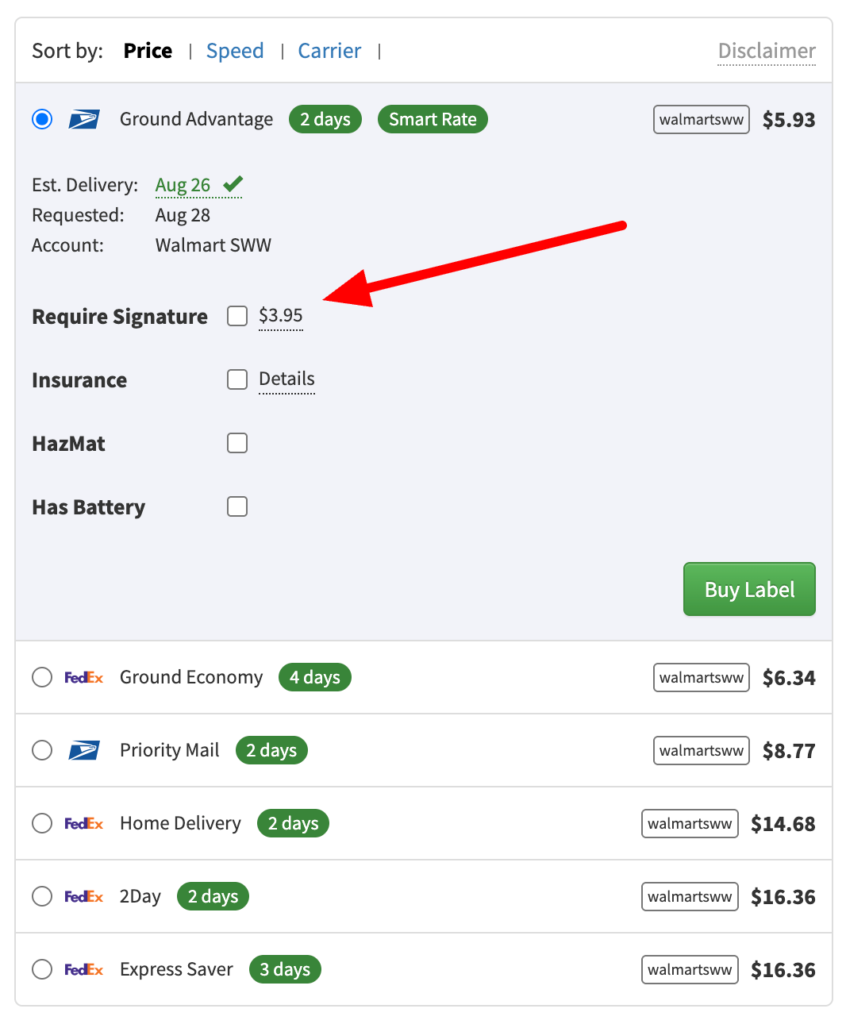Select the FedEx Ground Economy radio button
846x1024 pixels.
click(x=42, y=677)
